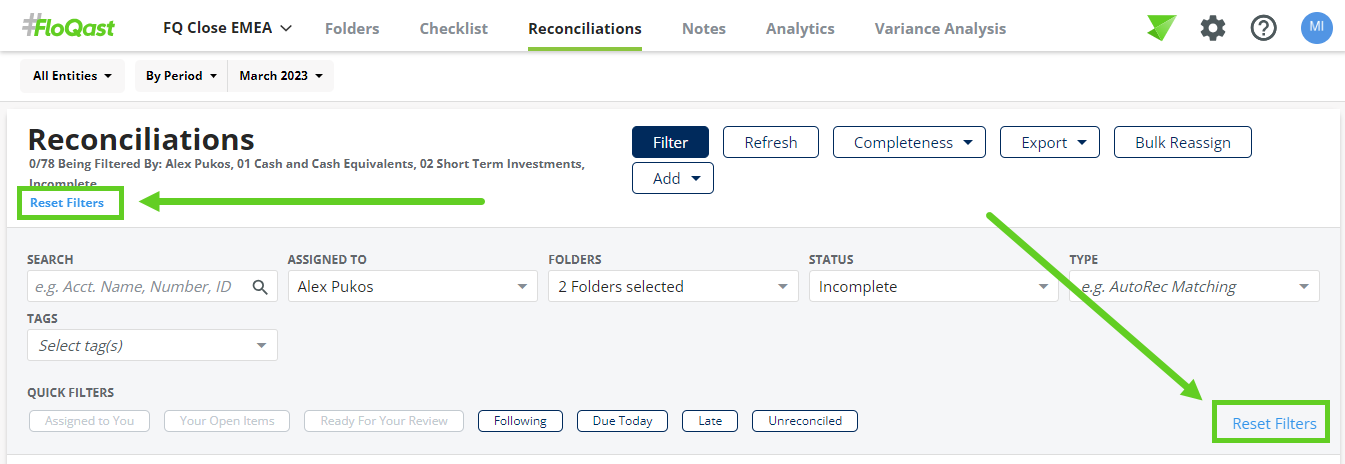Image resolution: width=1345 pixels, height=464 pixels.
Task: Switch to the Checklist tab
Action: click(454, 28)
